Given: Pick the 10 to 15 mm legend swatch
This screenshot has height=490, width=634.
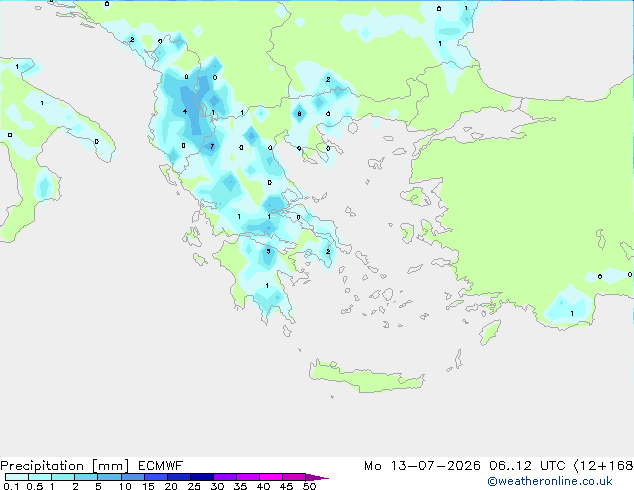Looking at the screenshot, I should click(133, 477).
